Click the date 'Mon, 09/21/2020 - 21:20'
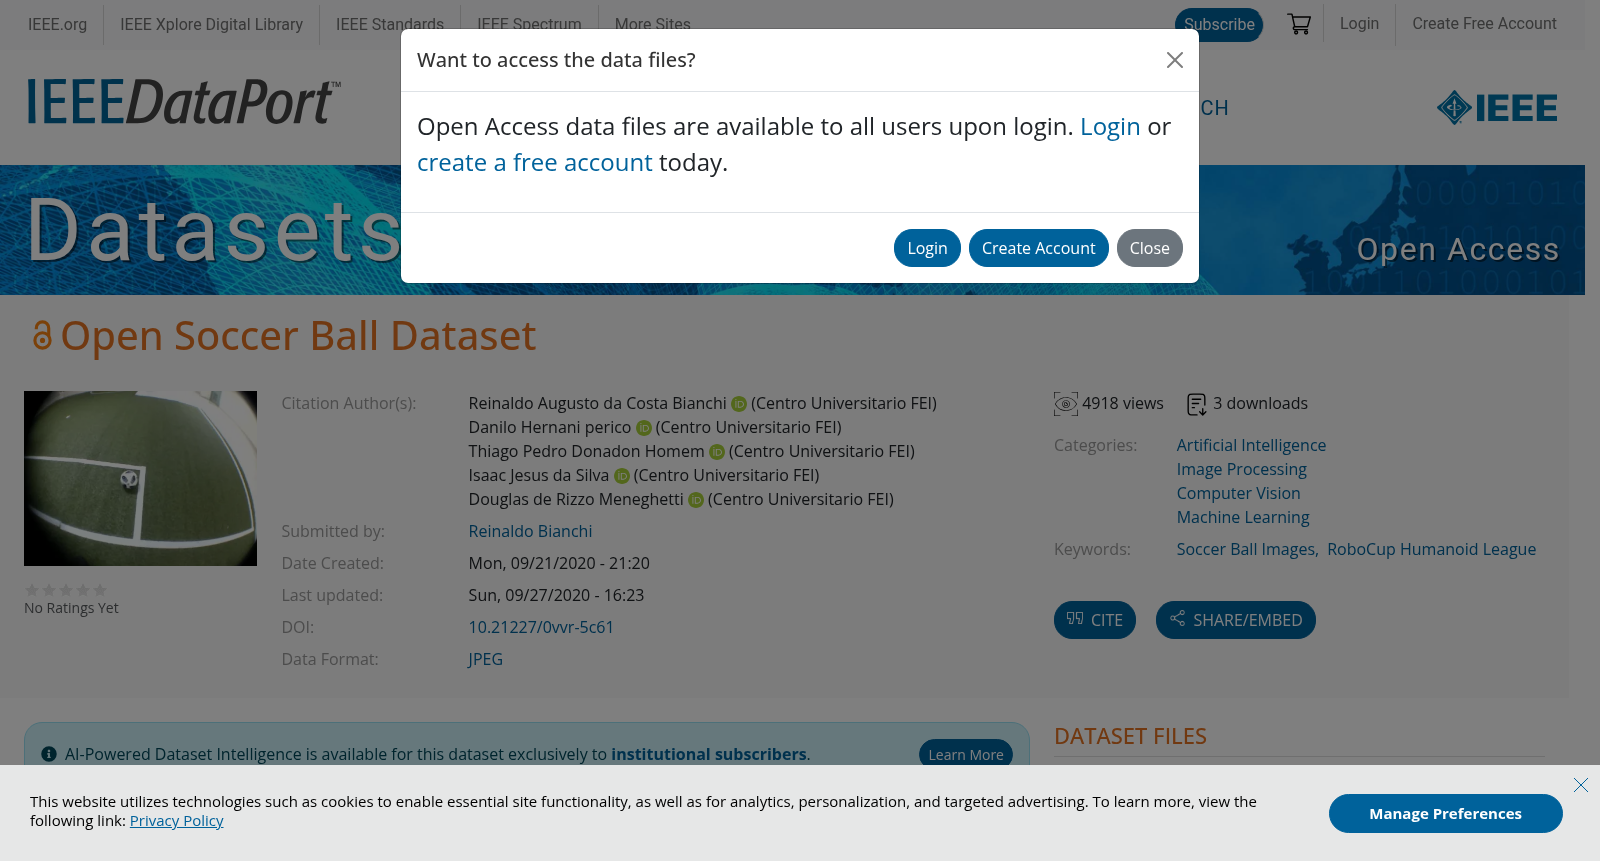Image resolution: width=1600 pixels, height=861 pixels. [559, 564]
